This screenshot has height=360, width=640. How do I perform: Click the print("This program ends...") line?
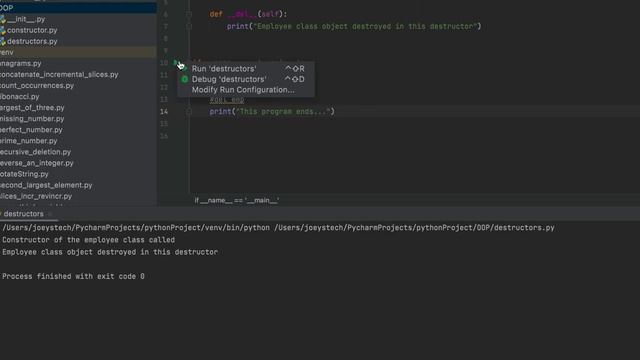tap(272, 111)
